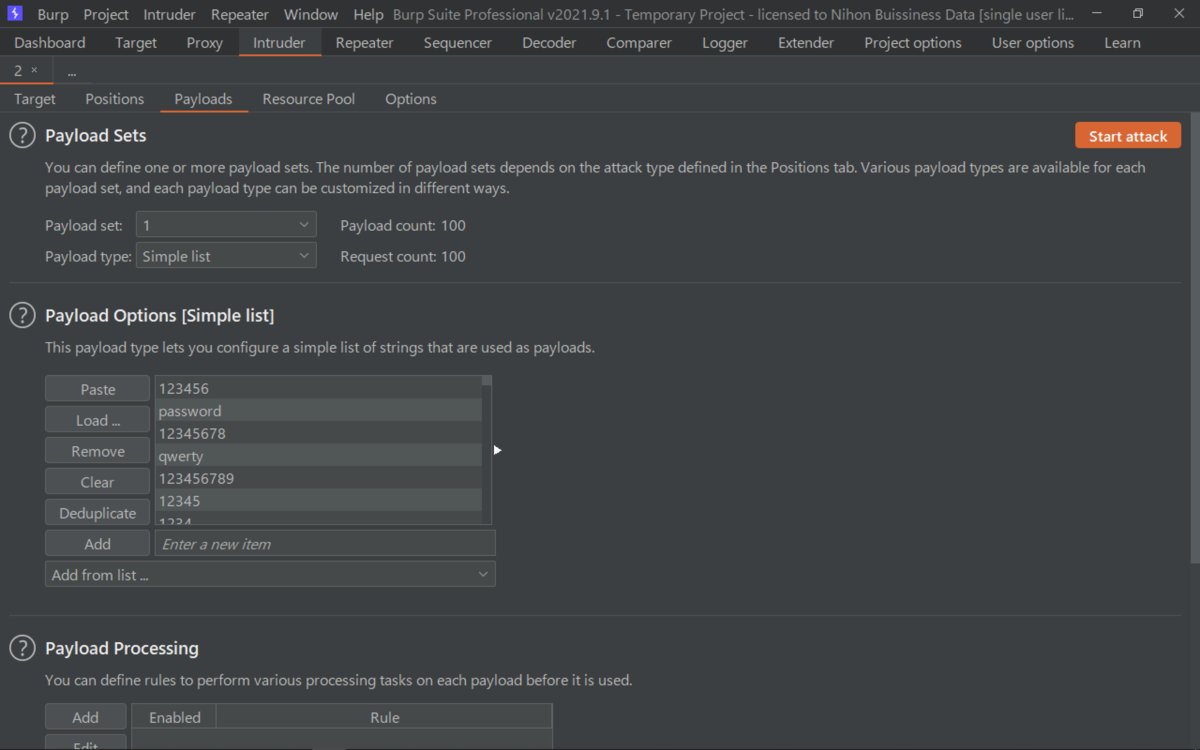Switch to the top-level Target tab
This screenshot has width=1200, height=750.
pos(136,43)
